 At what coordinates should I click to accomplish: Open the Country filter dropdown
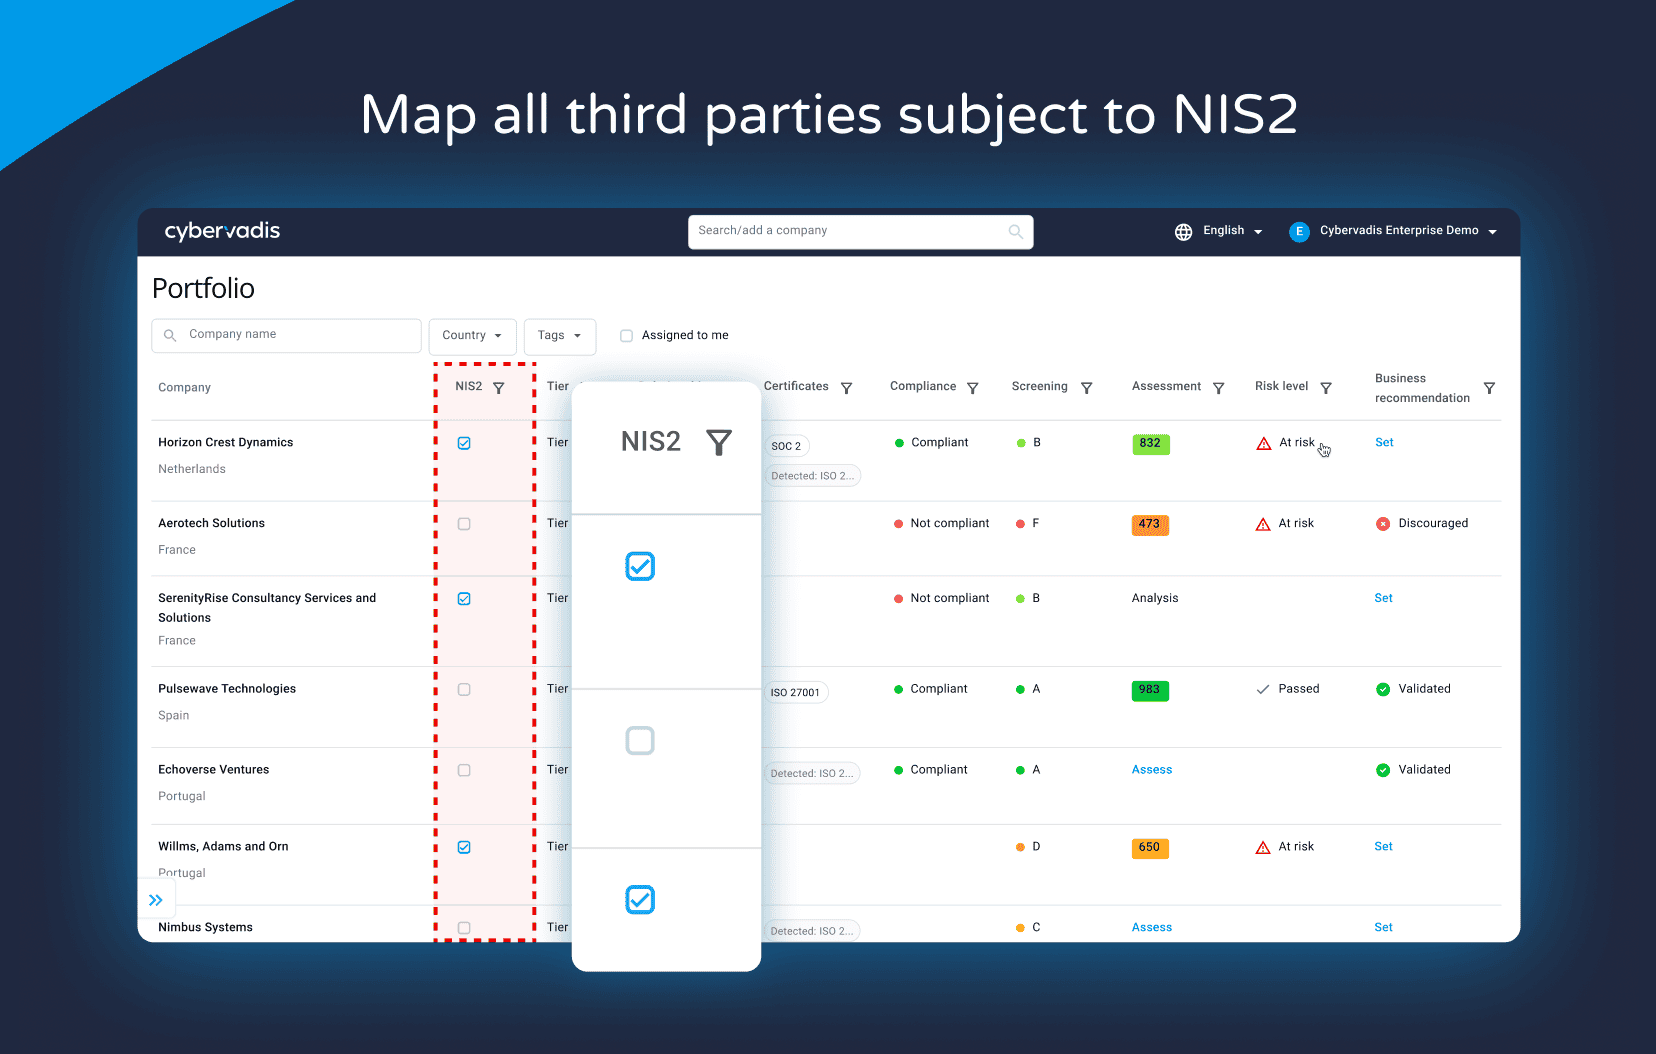472,336
